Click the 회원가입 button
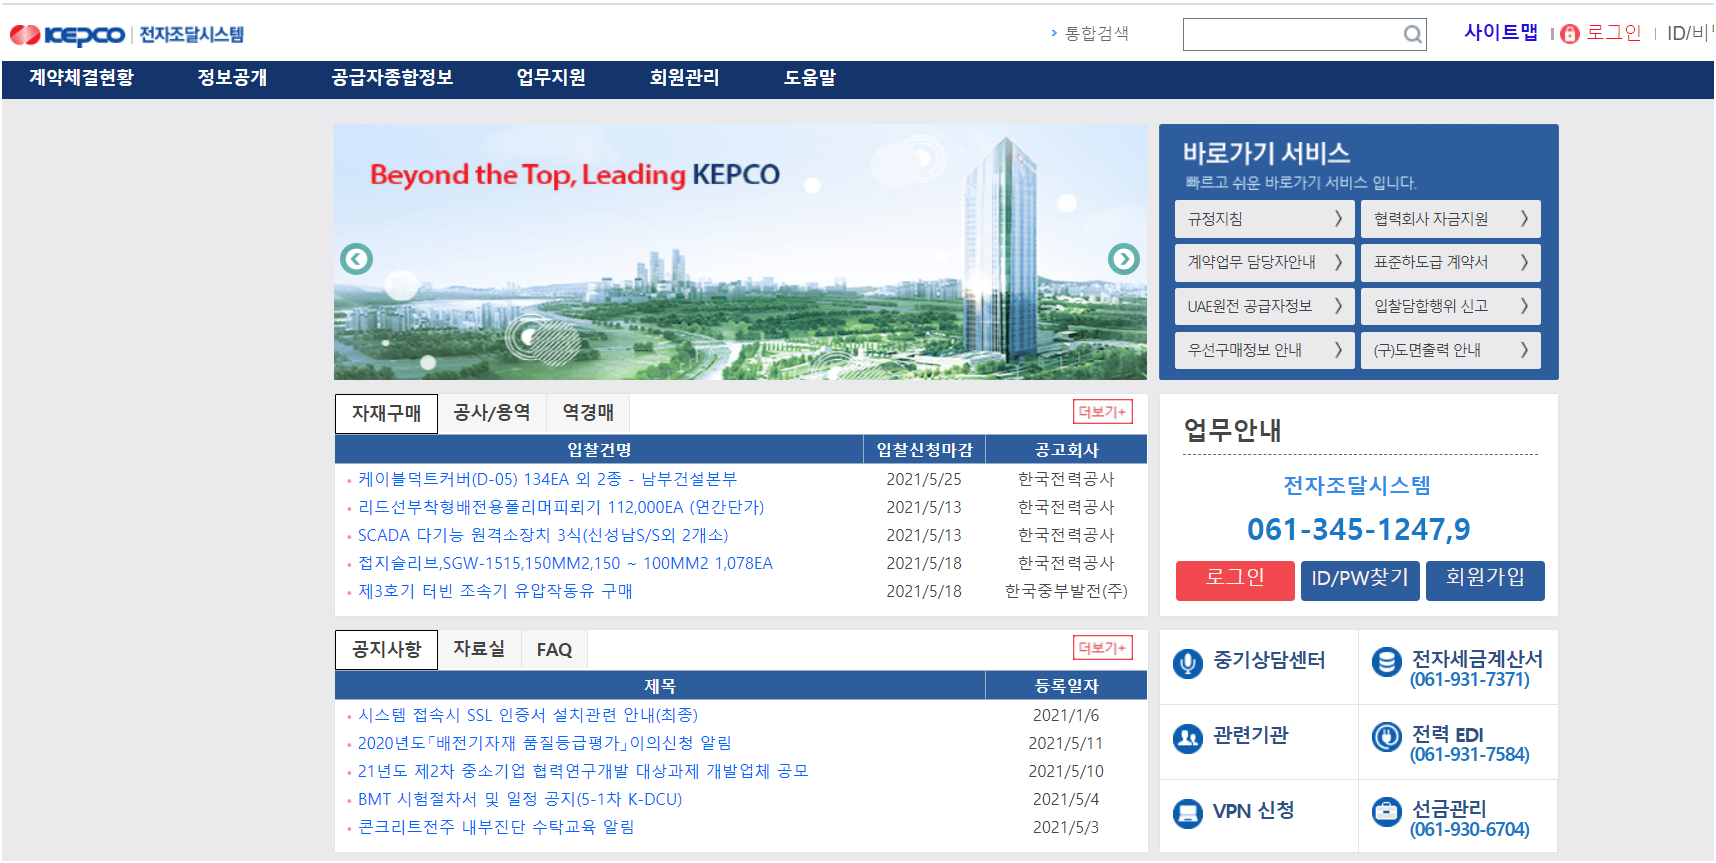The image size is (1716, 863). coord(1485,580)
